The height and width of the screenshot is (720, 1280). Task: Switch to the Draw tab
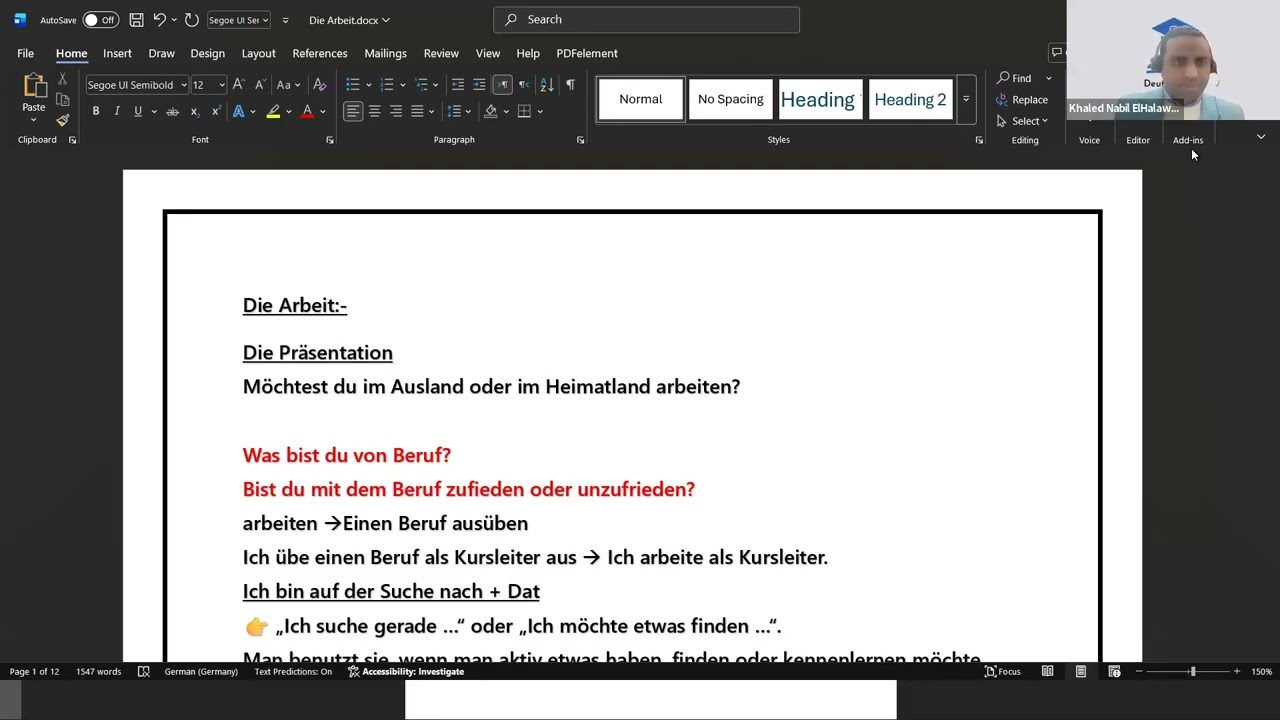[x=161, y=53]
